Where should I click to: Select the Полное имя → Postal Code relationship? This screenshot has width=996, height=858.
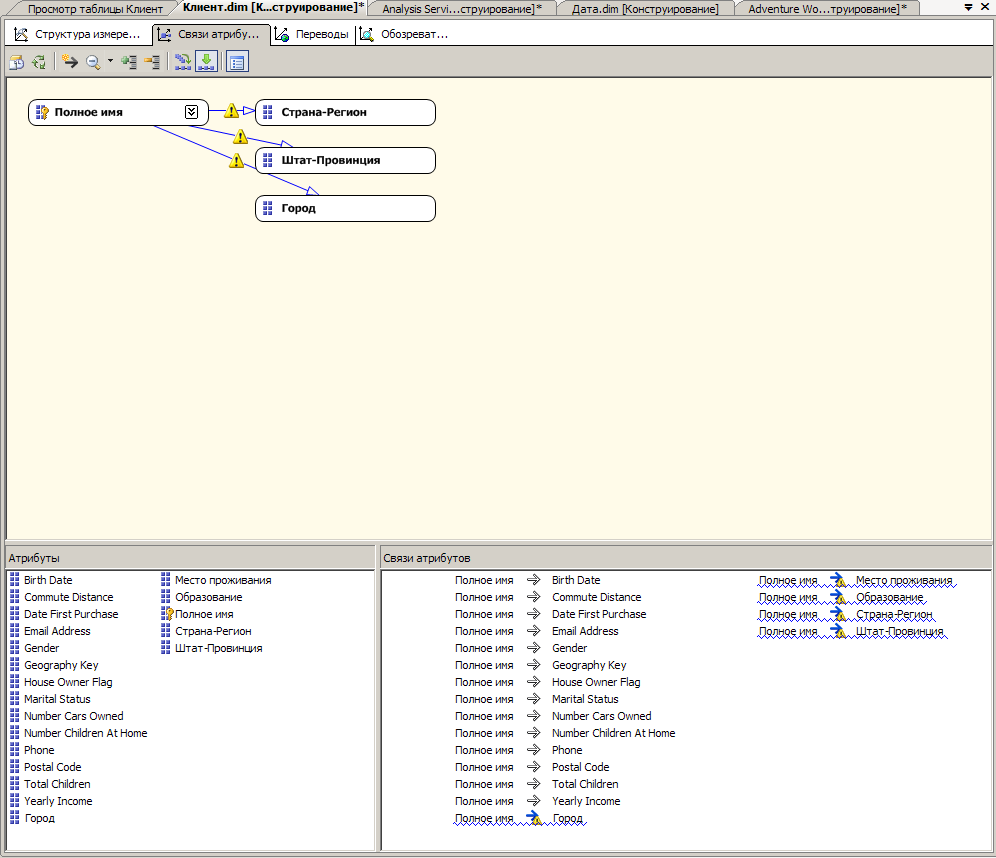click(x=532, y=767)
